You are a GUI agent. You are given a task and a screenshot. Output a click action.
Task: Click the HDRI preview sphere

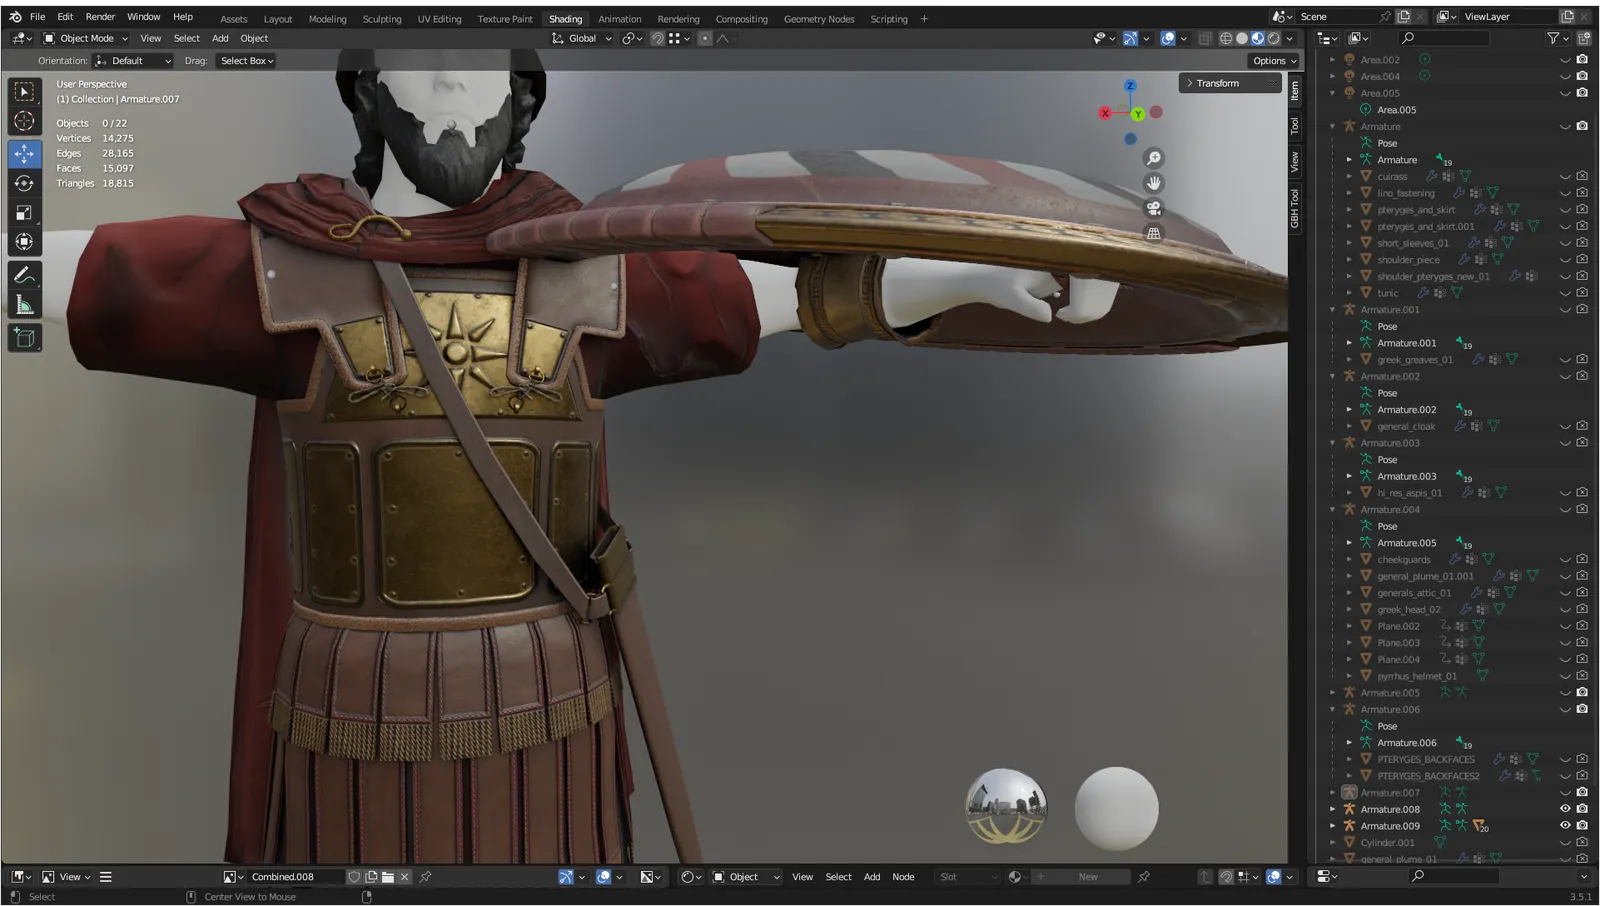(x=1006, y=808)
